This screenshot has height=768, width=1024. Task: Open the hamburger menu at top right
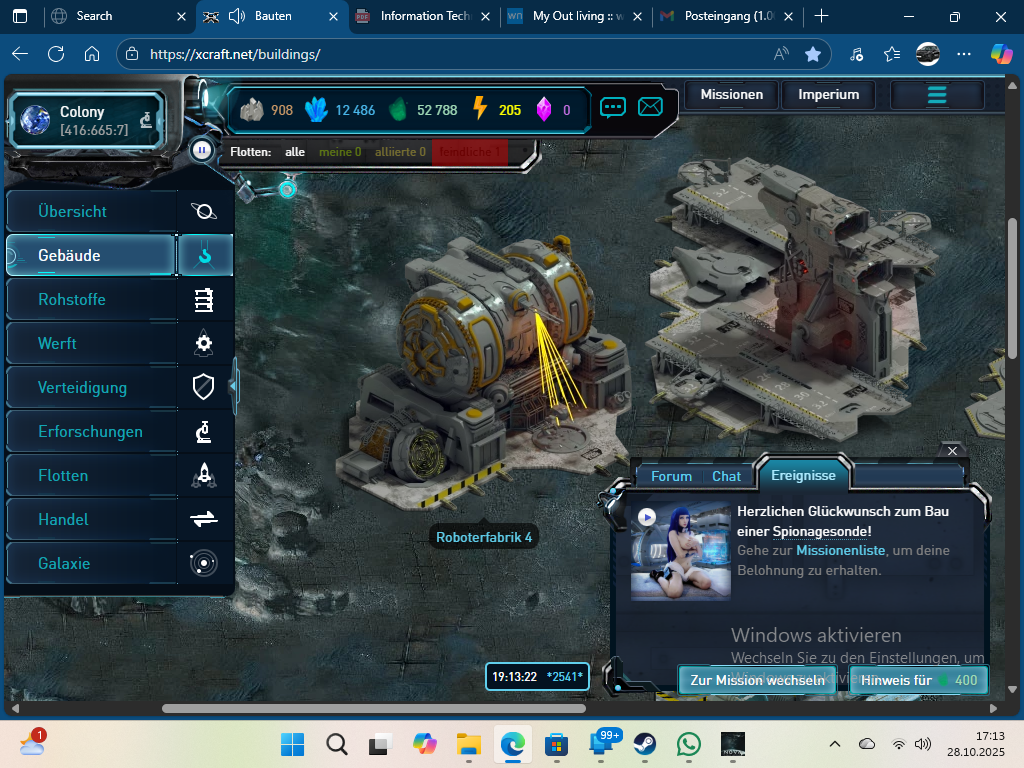[x=937, y=95]
